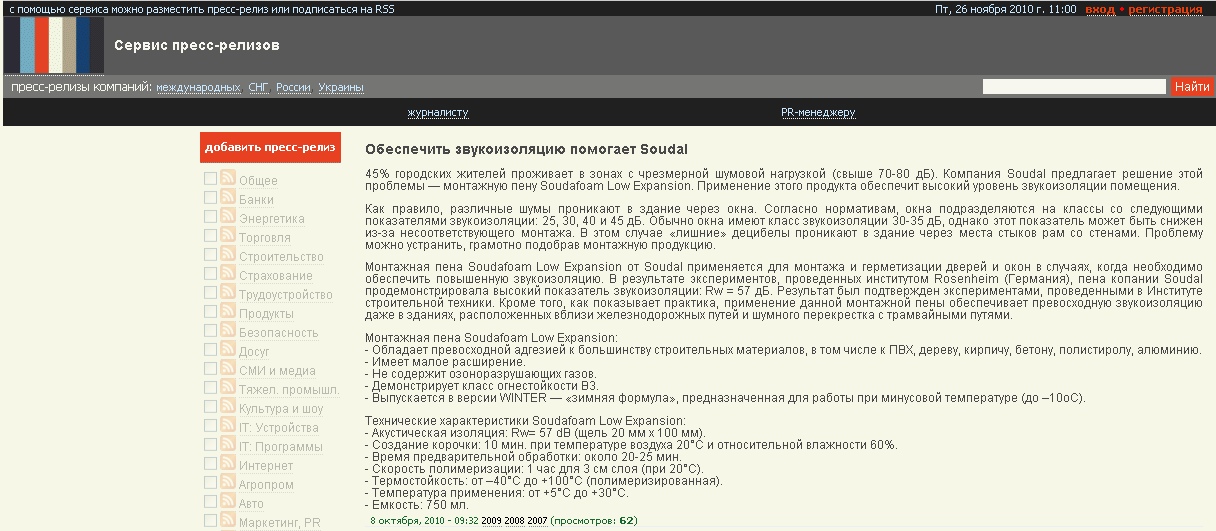The width and height of the screenshot is (1216, 531).
Task: Click the RSS icon next to Тяжел. промышл.
Action: (x=228, y=388)
